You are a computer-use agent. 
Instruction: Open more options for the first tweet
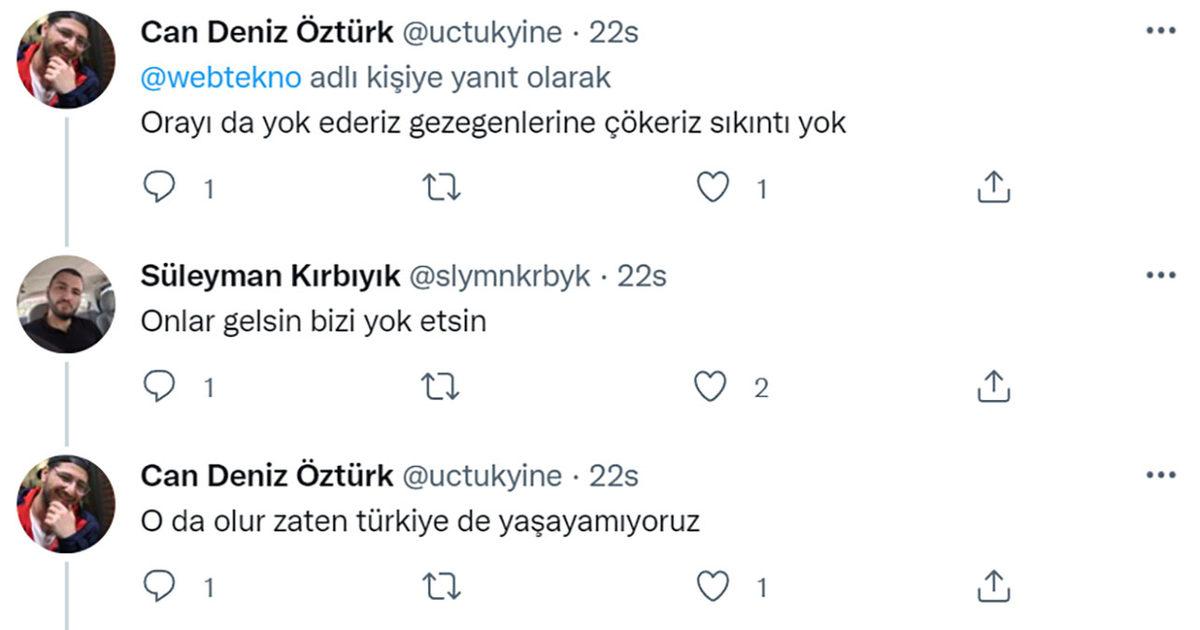(x=1160, y=31)
